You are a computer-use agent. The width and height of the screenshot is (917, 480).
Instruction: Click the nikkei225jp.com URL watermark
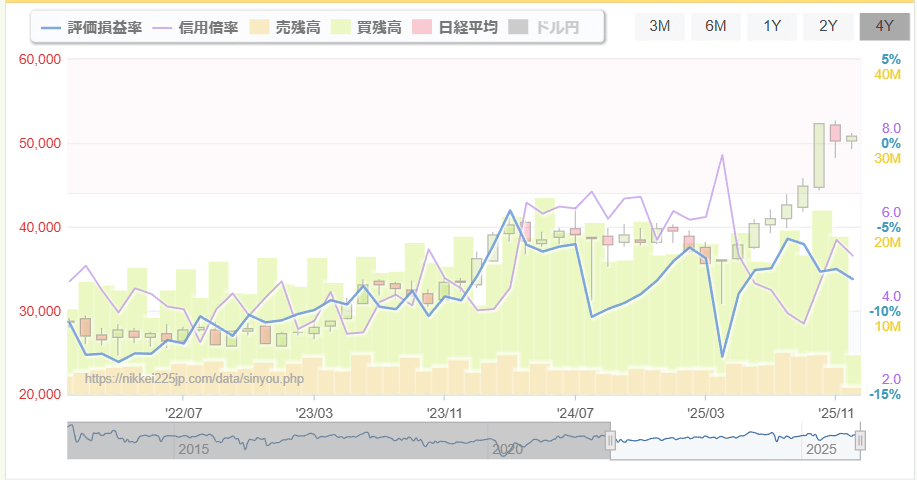(x=195, y=379)
